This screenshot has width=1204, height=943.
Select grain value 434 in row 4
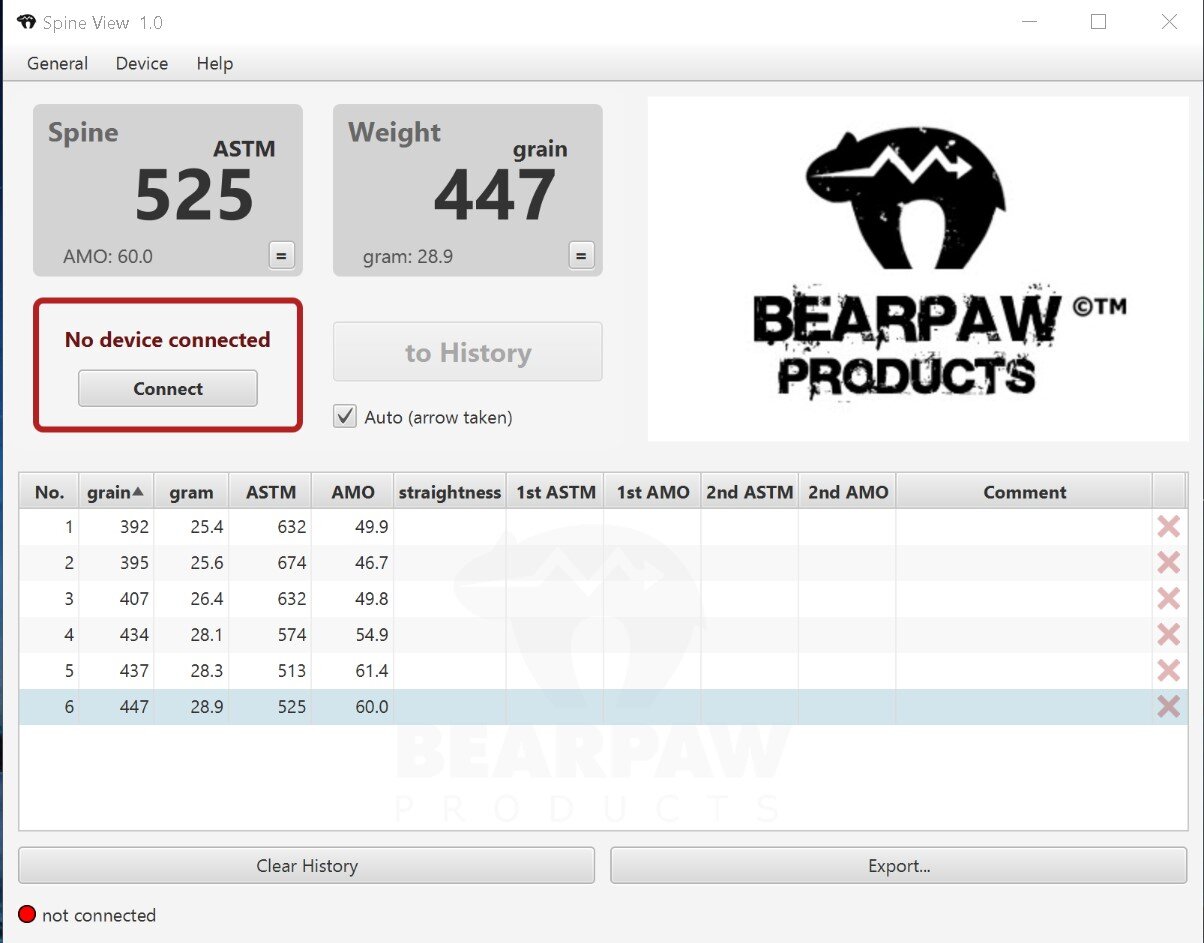pos(132,635)
